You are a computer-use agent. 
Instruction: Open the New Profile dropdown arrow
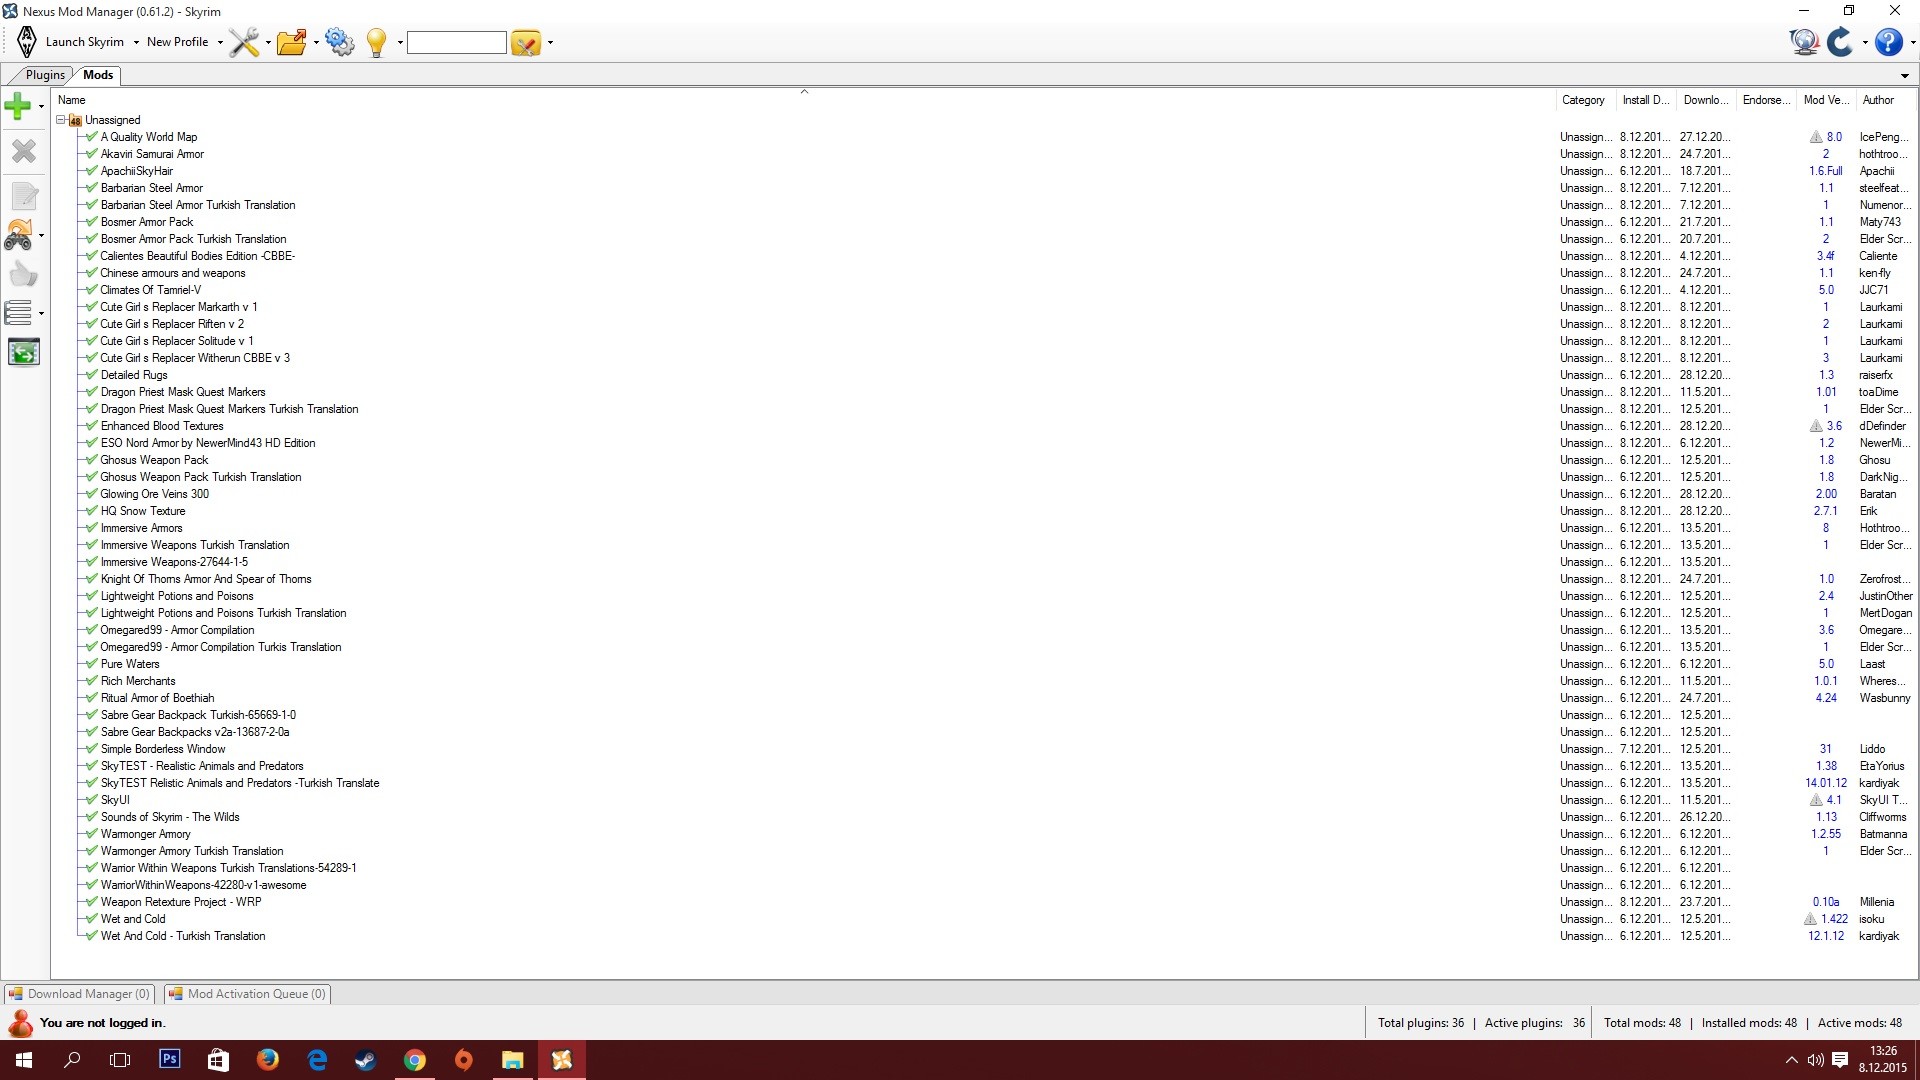[x=220, y=43]
